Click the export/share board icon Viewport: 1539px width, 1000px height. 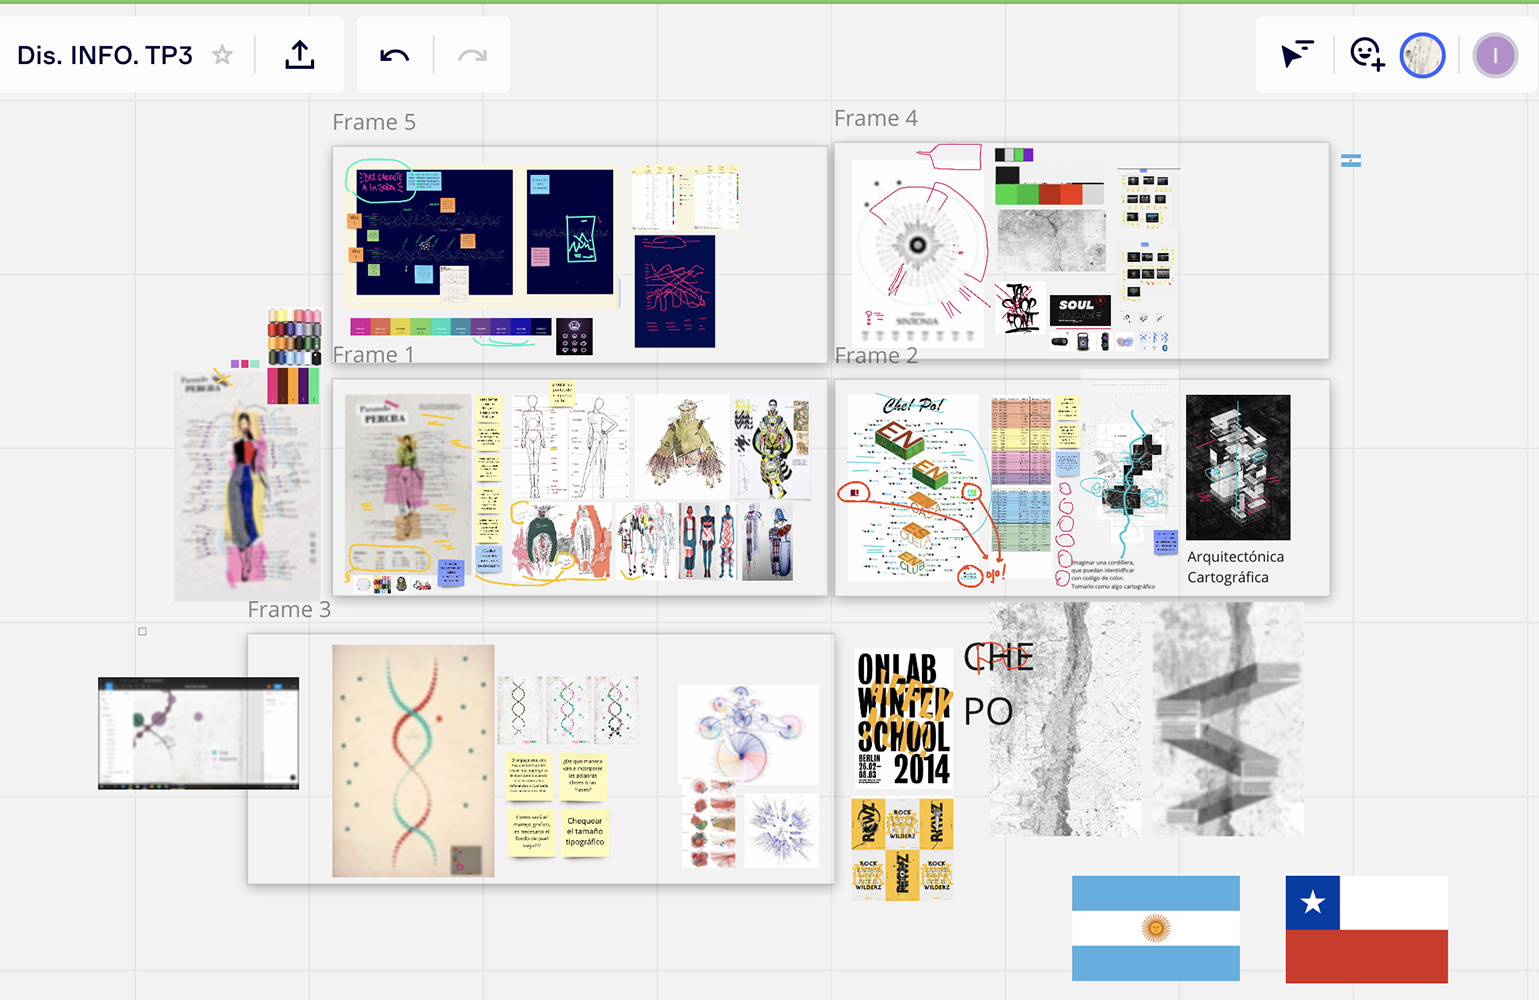[x=299, y=55]
